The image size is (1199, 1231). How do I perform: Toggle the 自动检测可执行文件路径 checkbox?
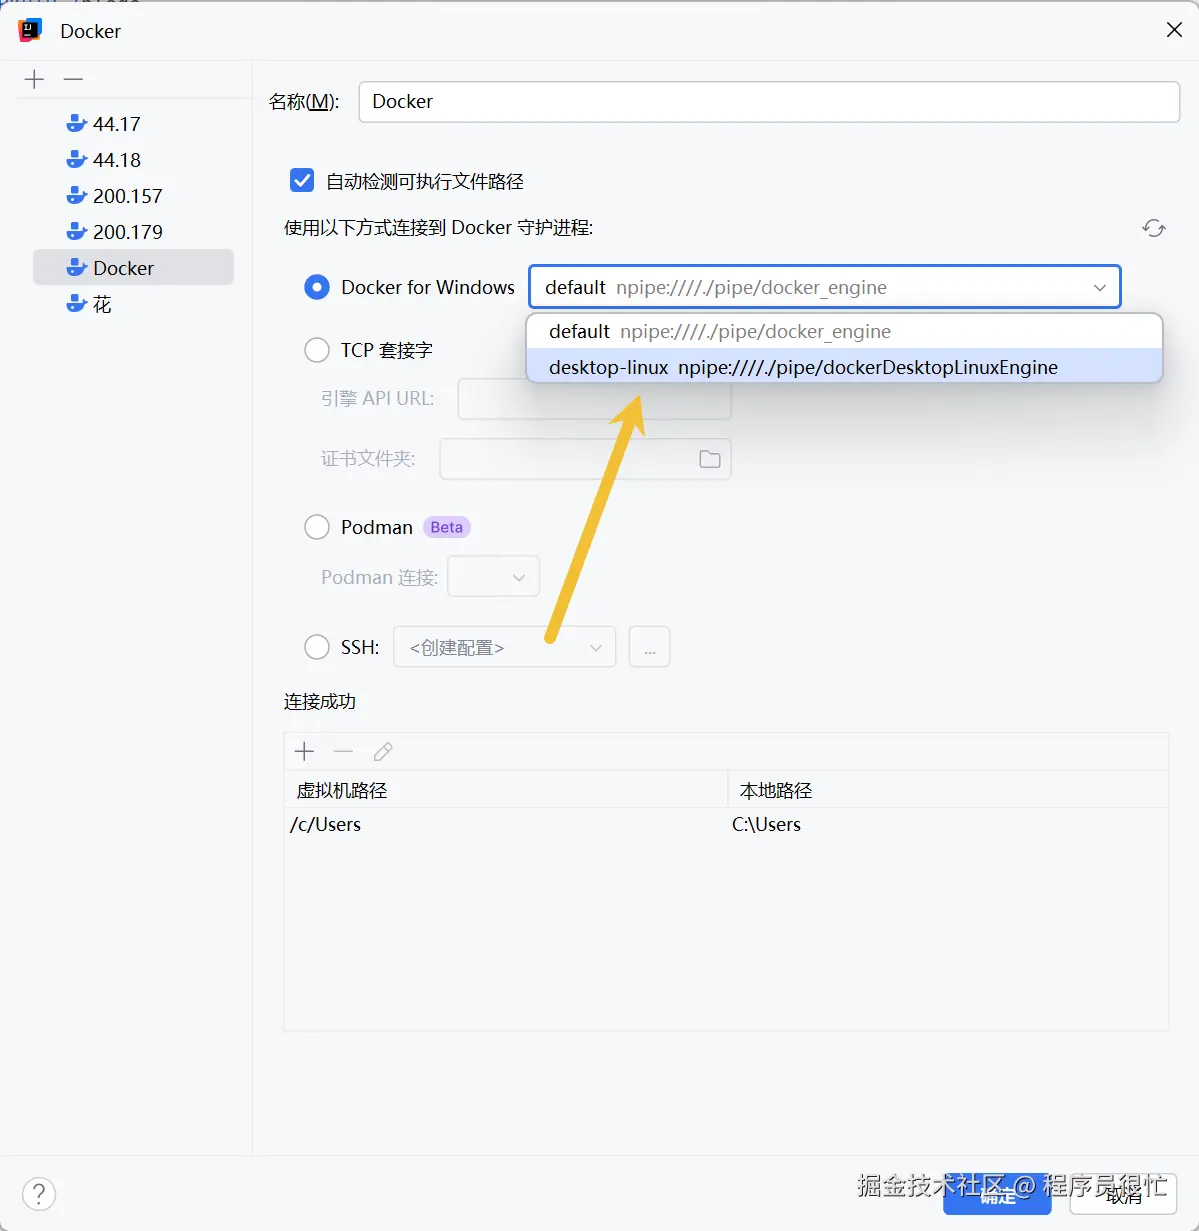302,181
